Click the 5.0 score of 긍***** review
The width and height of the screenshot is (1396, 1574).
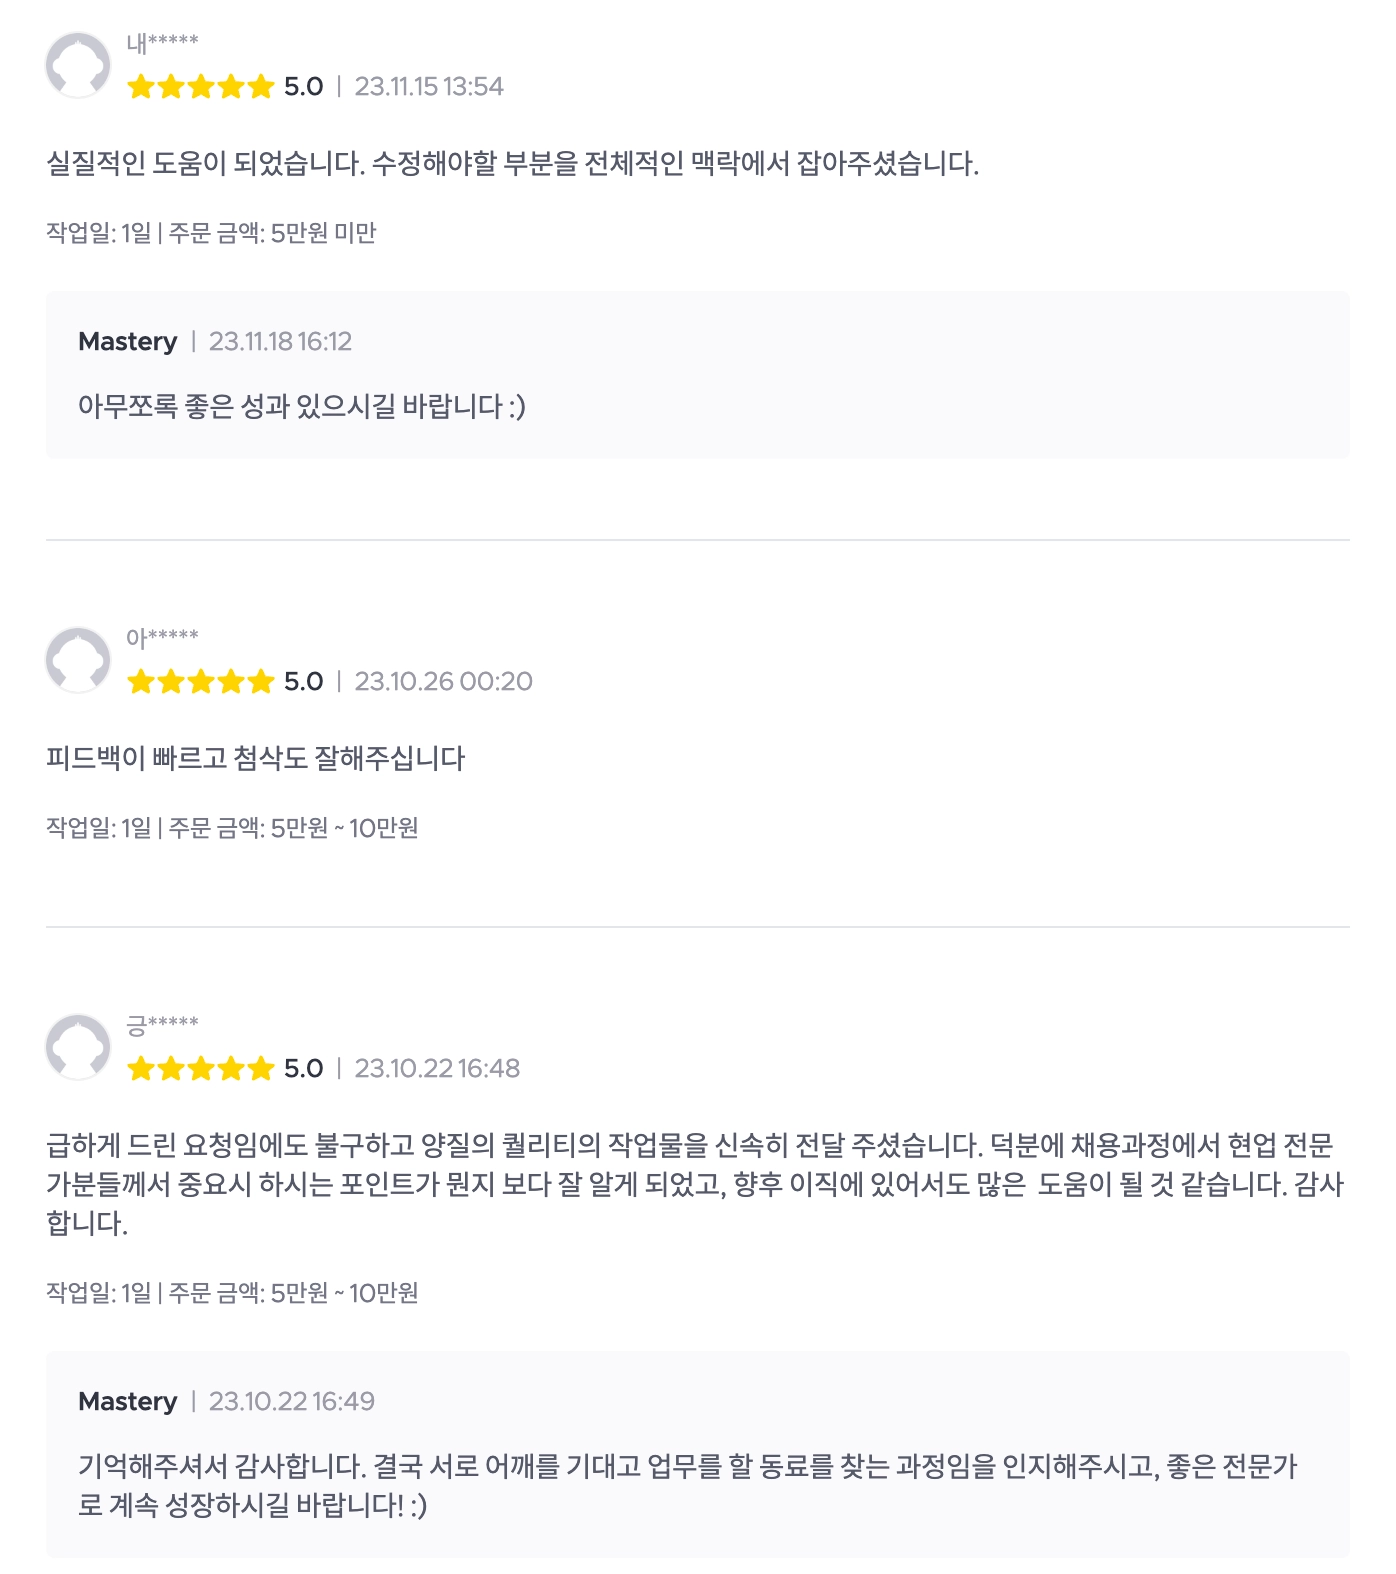[303, 1069]
